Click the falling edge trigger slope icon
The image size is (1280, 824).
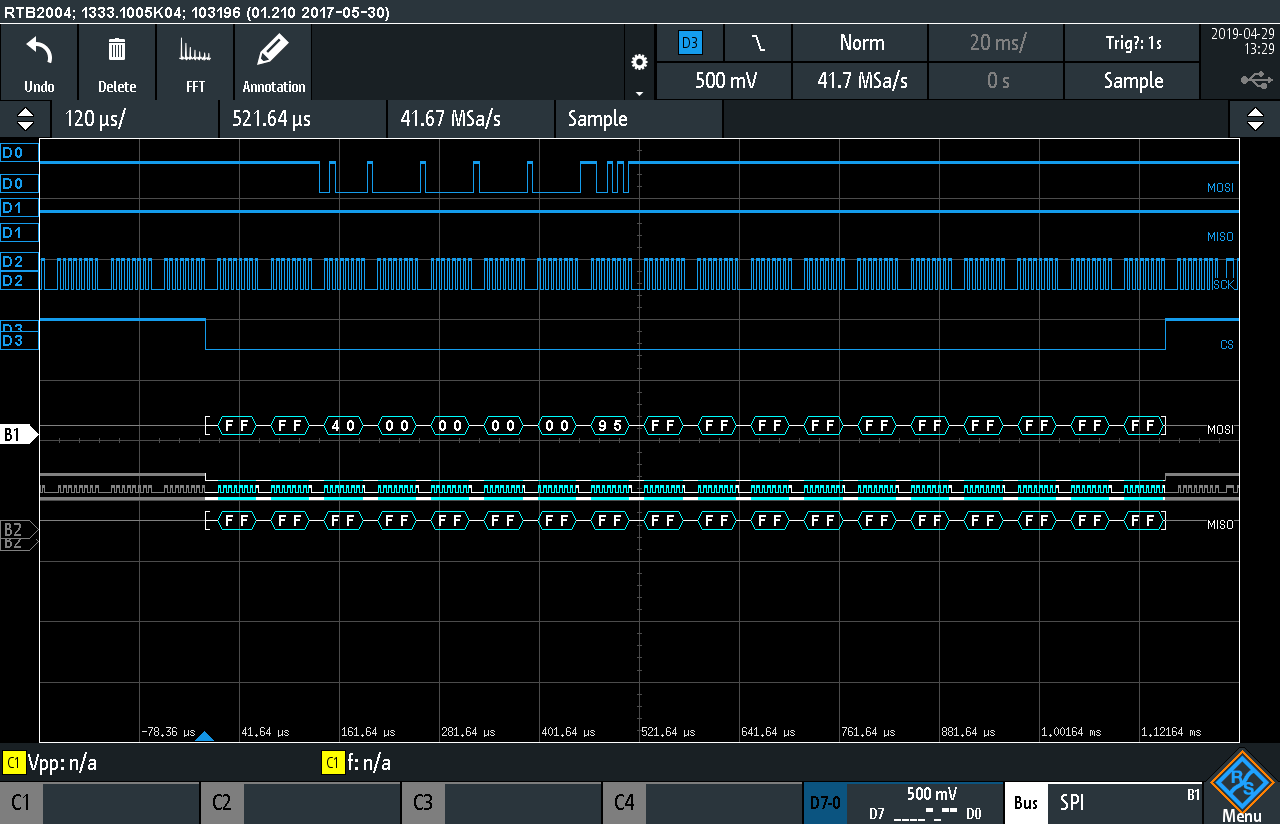point(759,43)
